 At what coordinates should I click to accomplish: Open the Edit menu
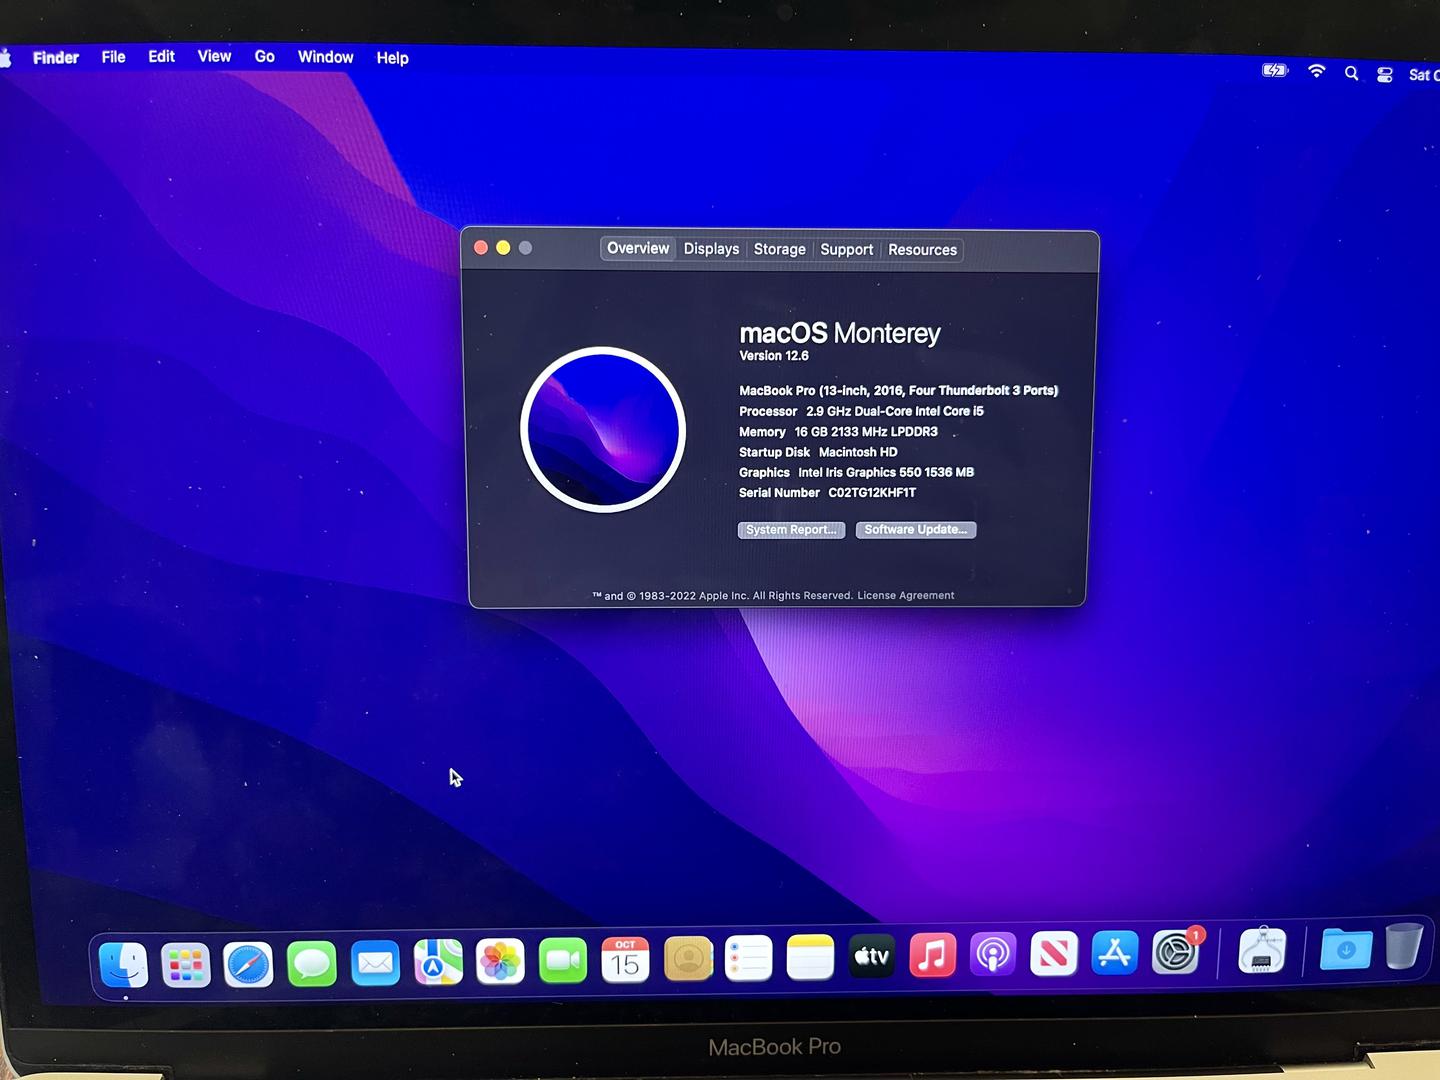[162, 56]
